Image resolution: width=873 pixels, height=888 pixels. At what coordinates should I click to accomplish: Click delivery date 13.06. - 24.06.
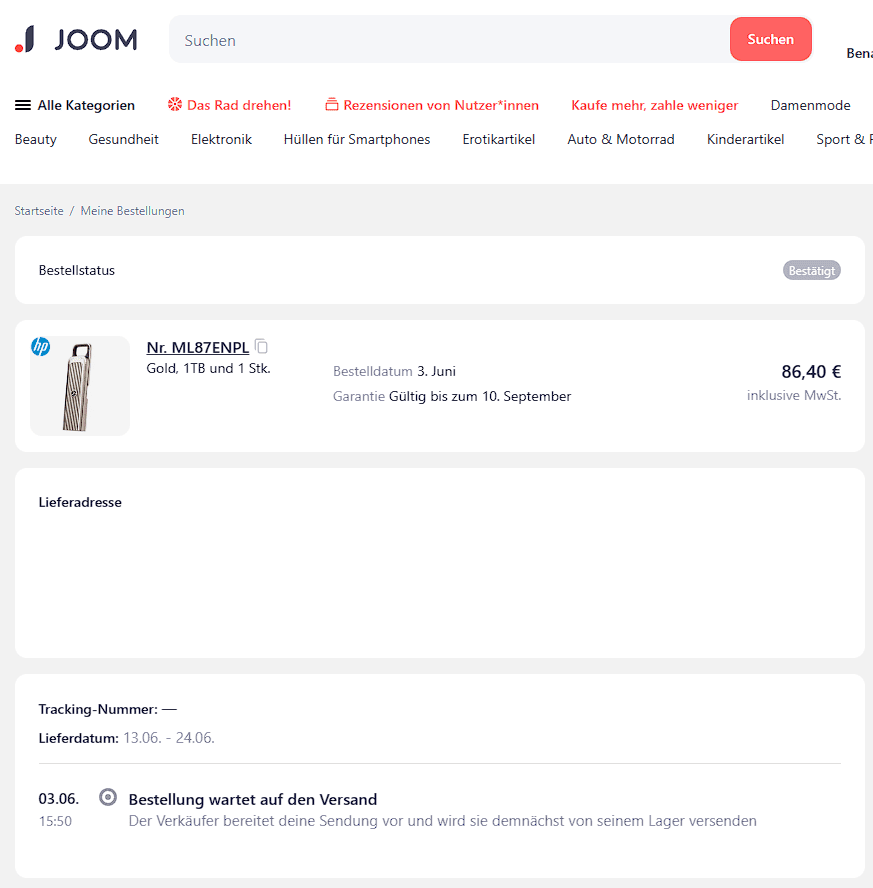169,738
